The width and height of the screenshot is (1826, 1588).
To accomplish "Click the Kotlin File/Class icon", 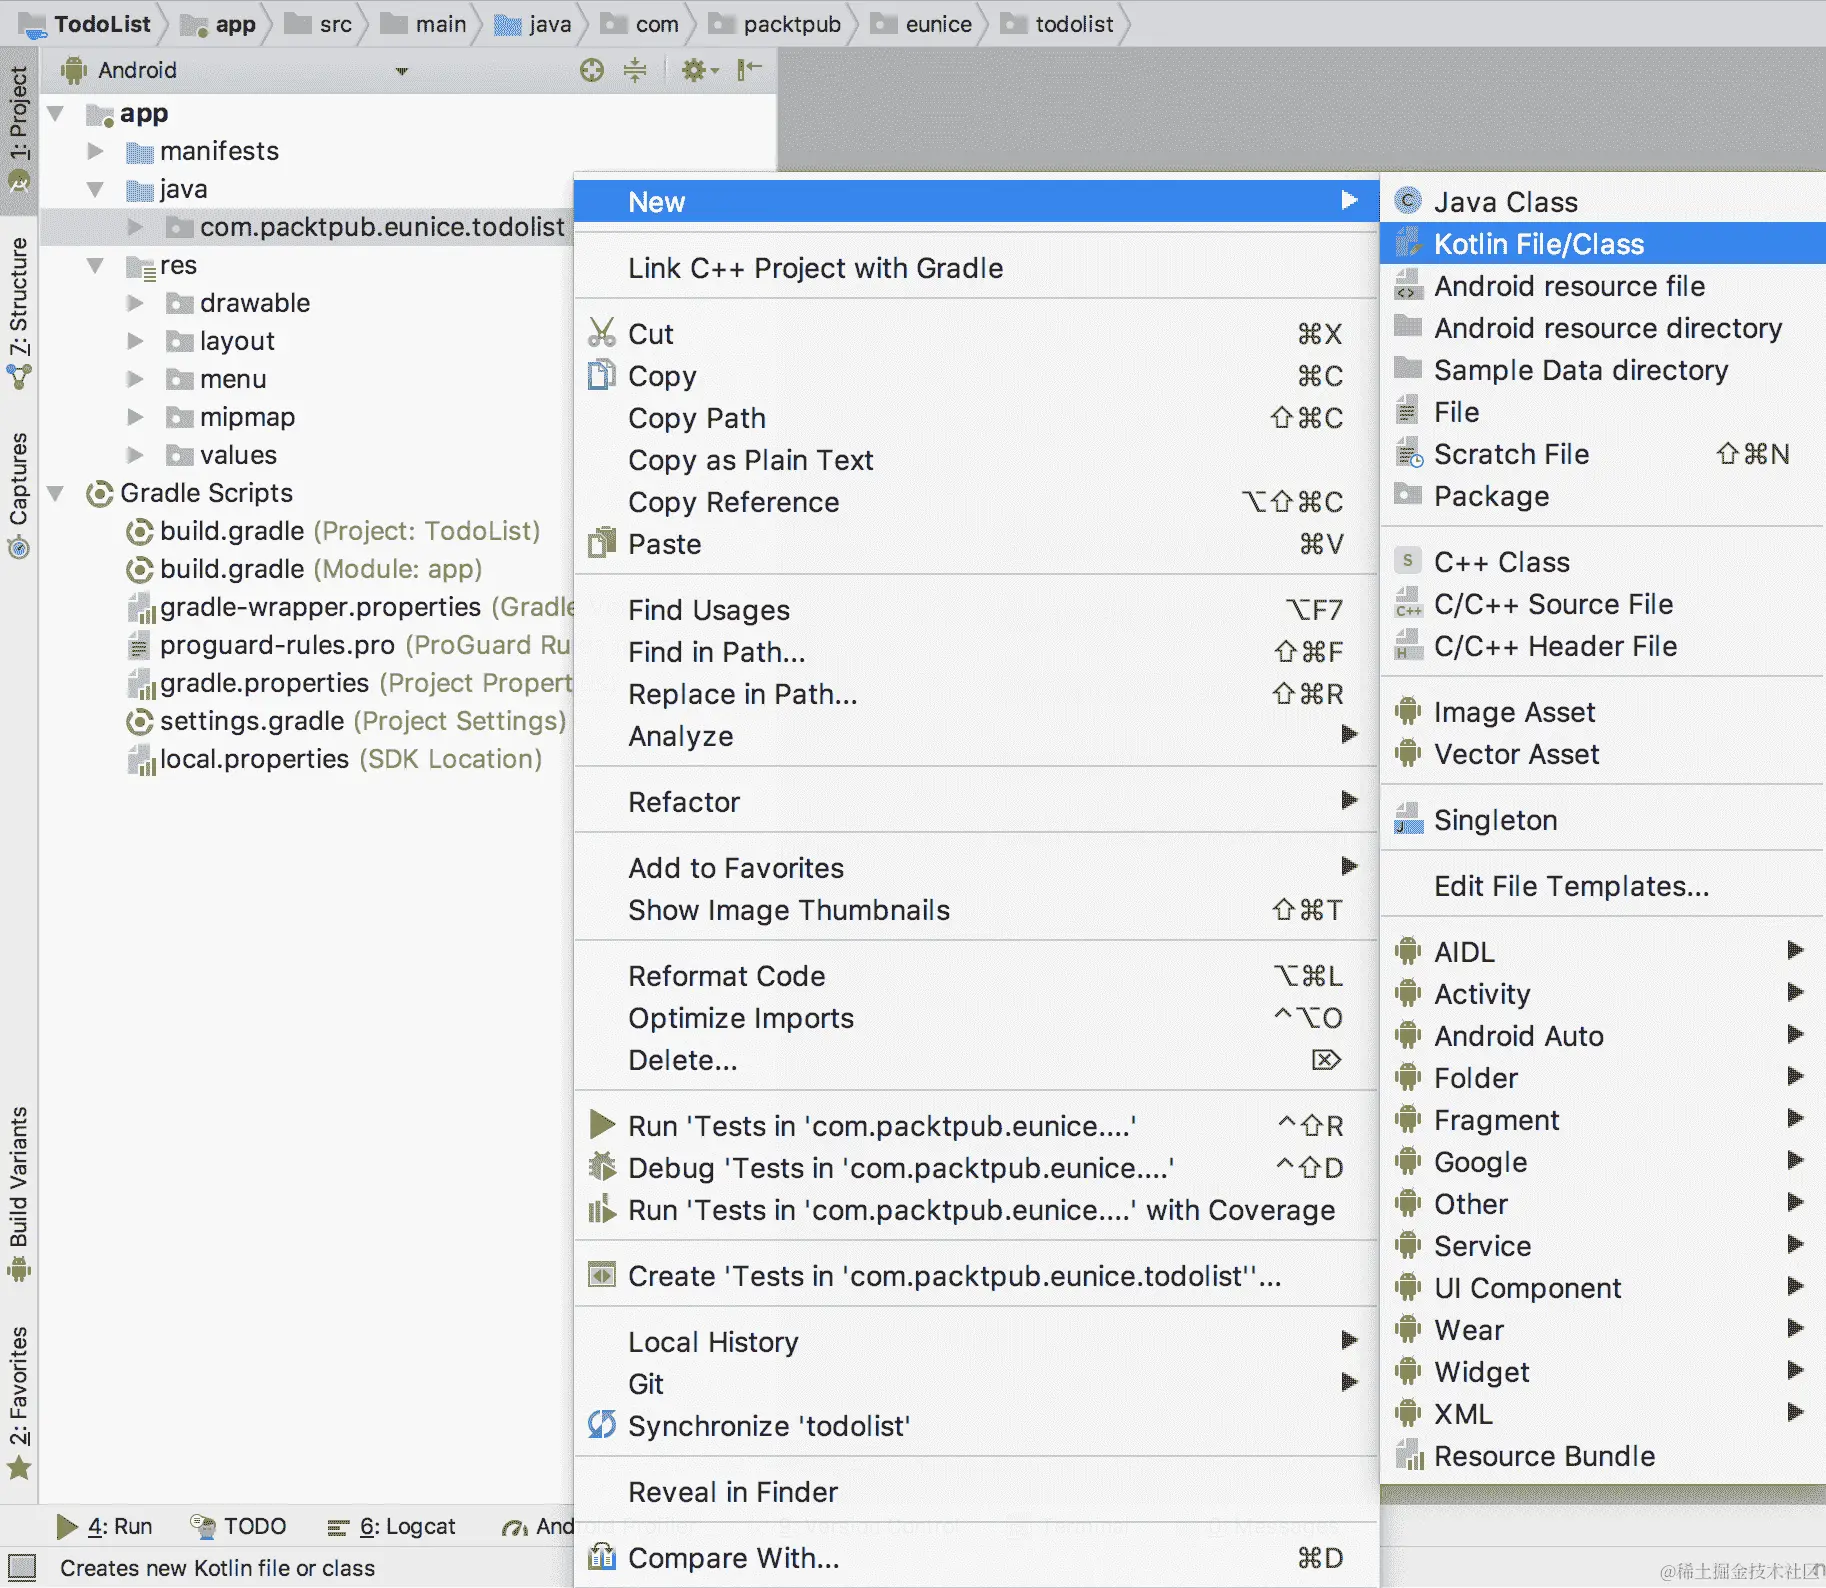I will (1408, 243).
